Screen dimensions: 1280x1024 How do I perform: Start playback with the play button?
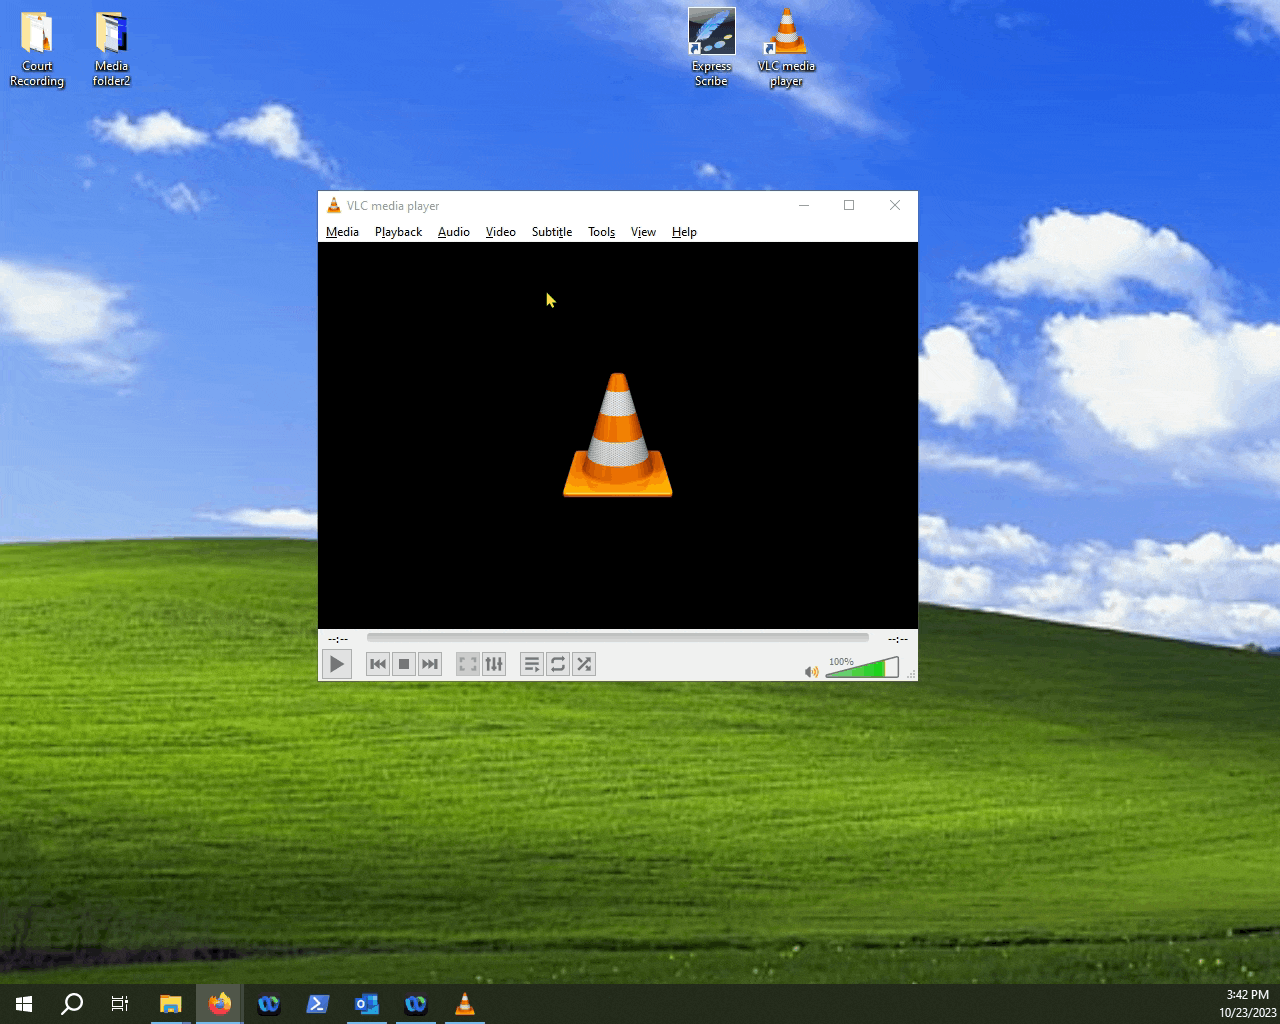click(337, 663)
